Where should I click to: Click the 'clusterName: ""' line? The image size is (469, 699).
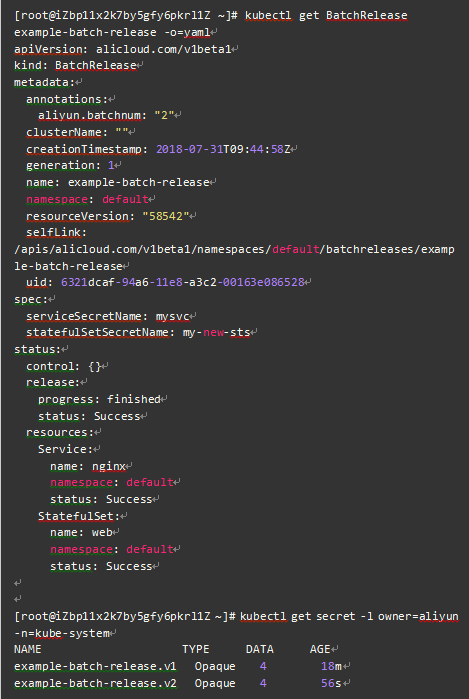point(77,132)
